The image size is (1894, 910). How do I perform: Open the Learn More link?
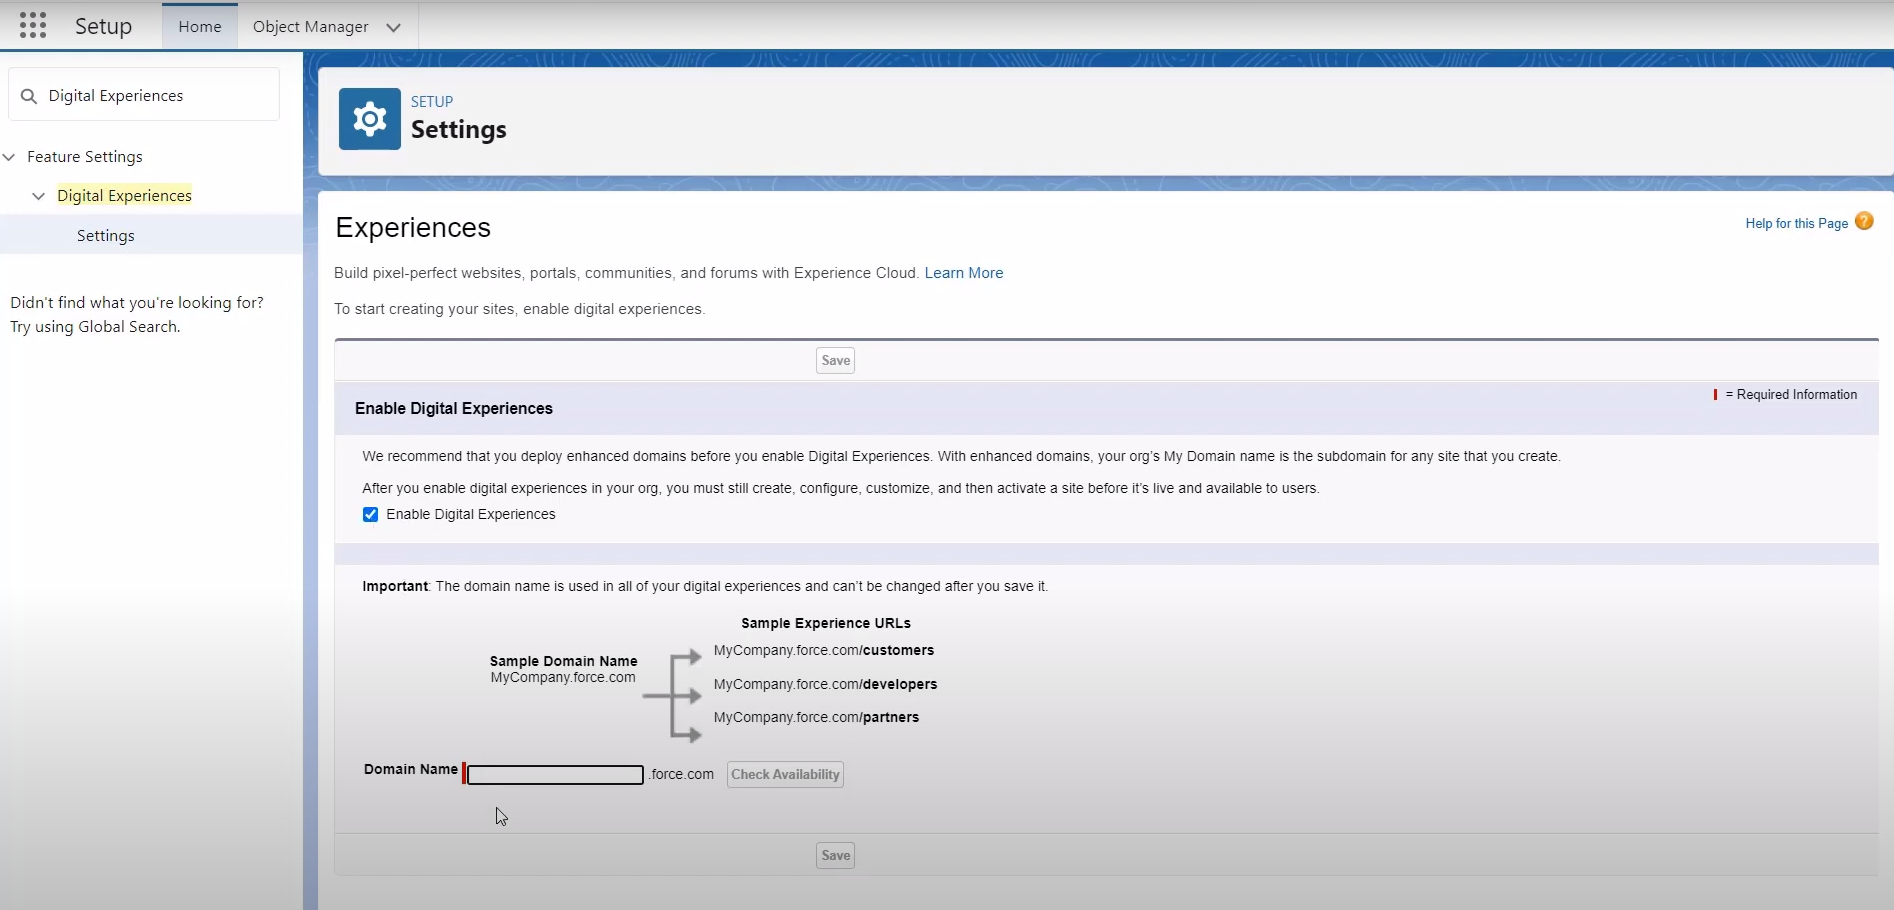[963, 273]
